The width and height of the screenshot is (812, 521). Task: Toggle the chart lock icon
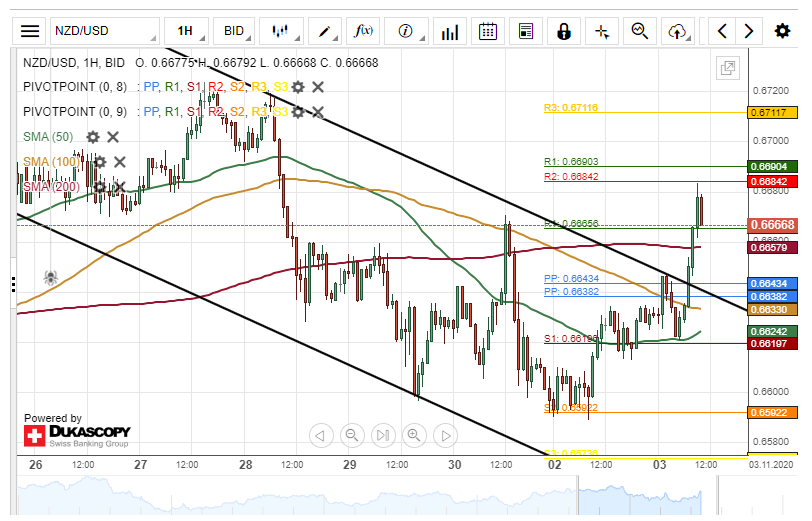click(564, 31)
